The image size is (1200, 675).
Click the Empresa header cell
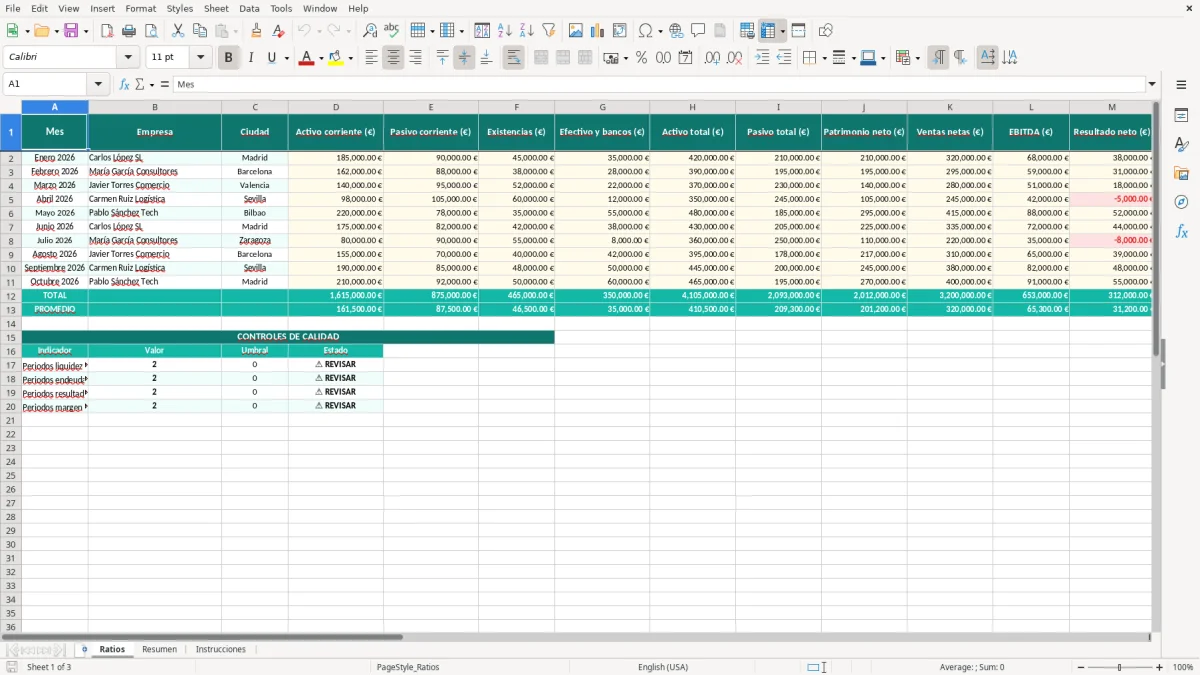155,132
